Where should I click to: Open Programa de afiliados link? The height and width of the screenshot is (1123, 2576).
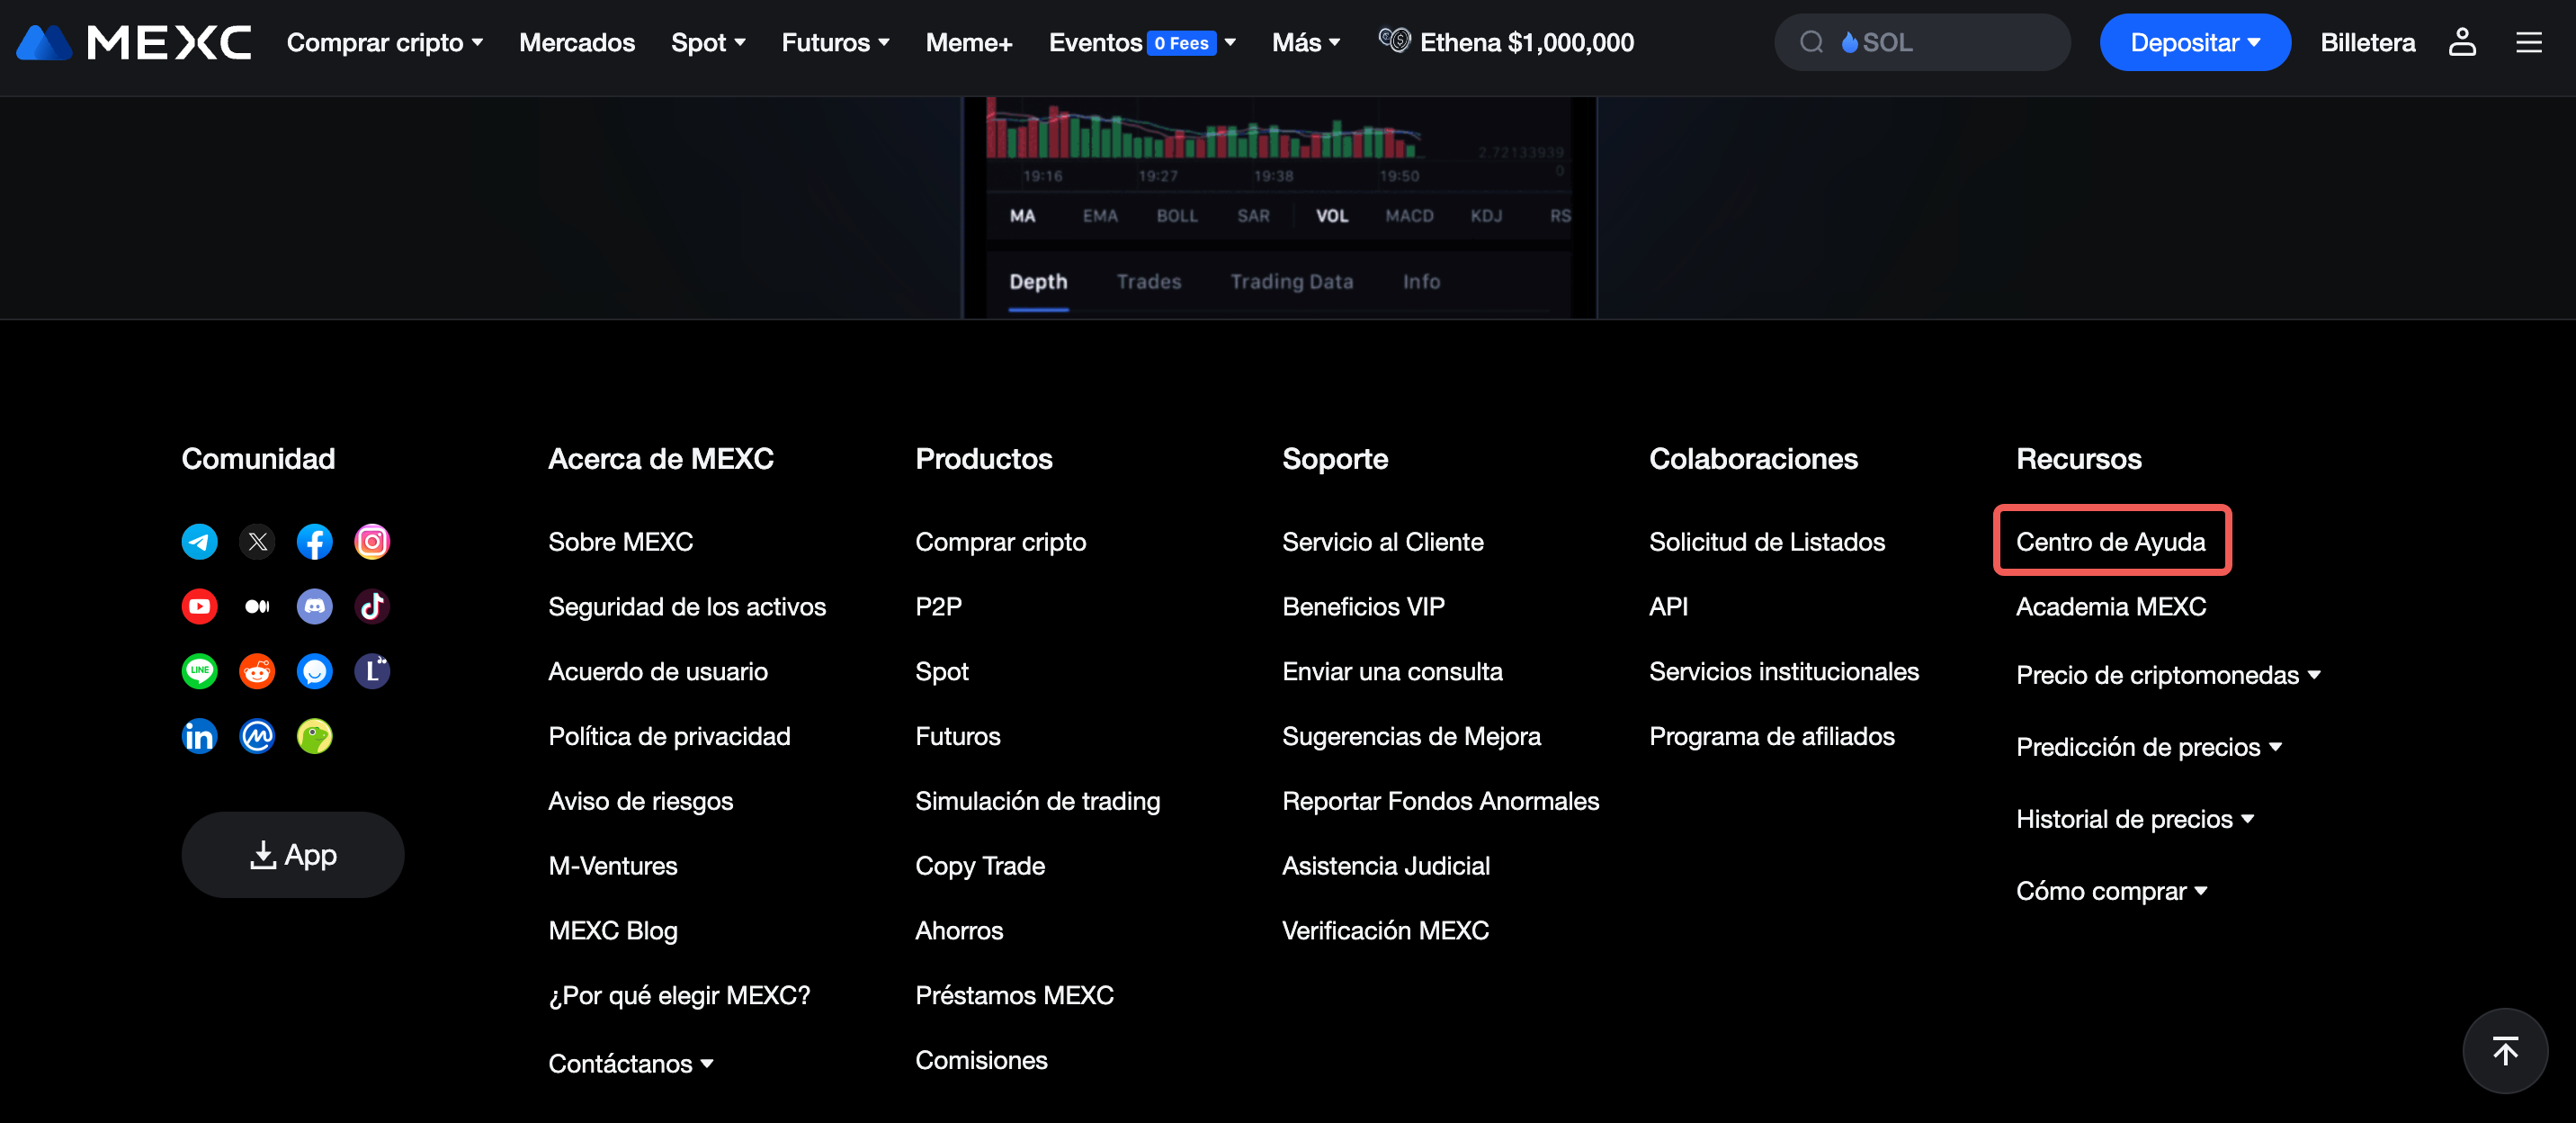pos(1771,736)
